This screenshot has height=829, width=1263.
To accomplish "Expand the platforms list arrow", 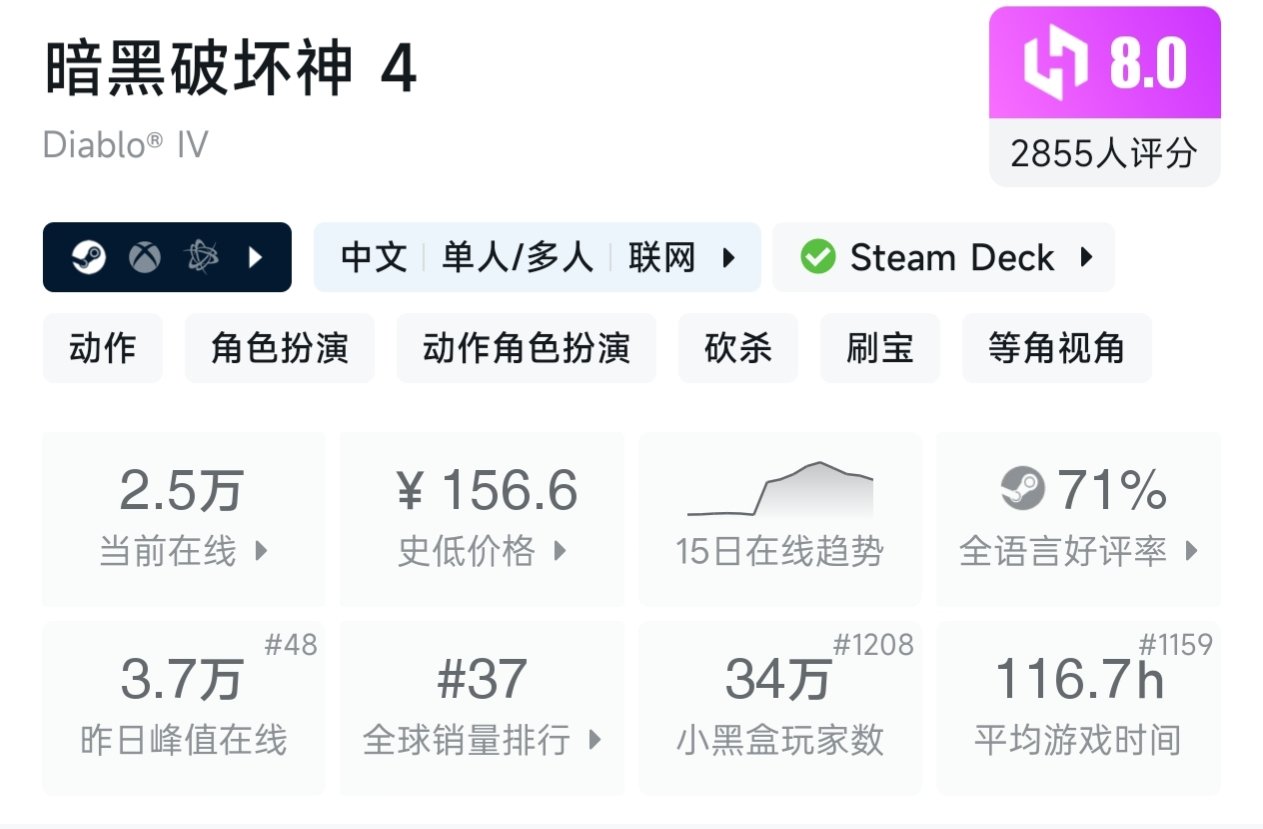I will [x=256, y=258].
